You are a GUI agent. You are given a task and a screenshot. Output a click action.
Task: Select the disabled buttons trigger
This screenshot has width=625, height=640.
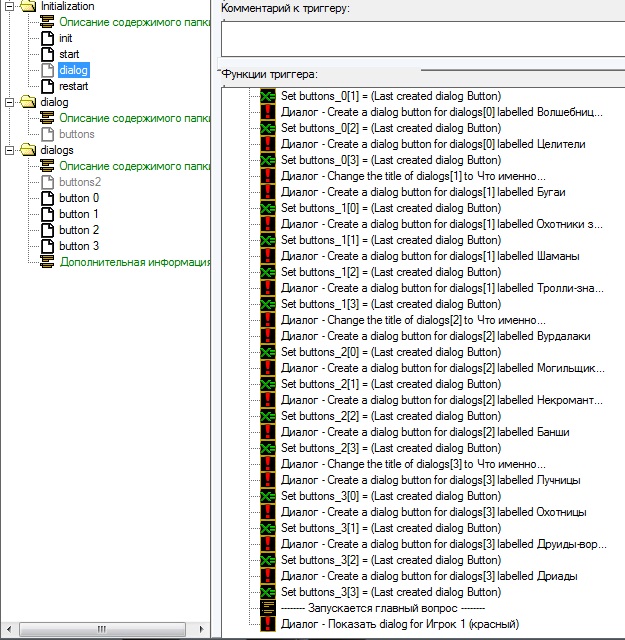(x=77, y=134)
